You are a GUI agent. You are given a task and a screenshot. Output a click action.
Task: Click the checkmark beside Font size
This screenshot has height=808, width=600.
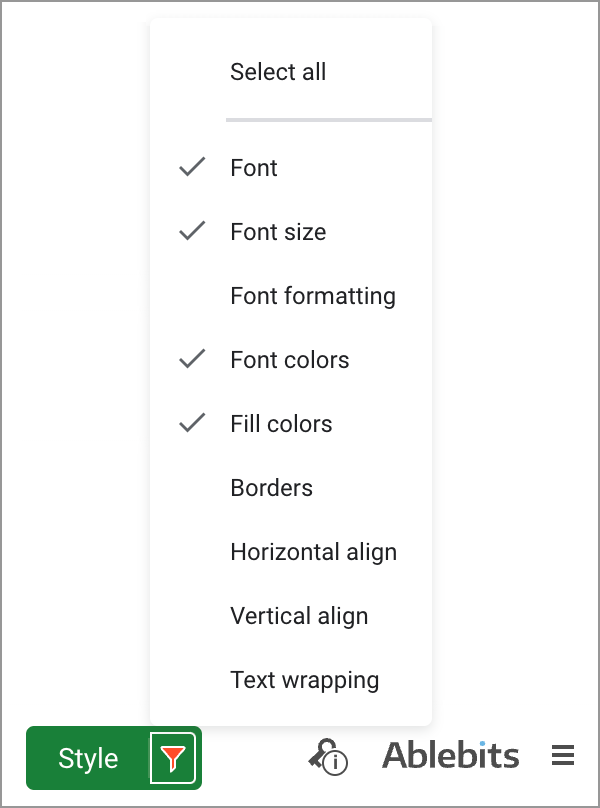click(x=191, y=231)
